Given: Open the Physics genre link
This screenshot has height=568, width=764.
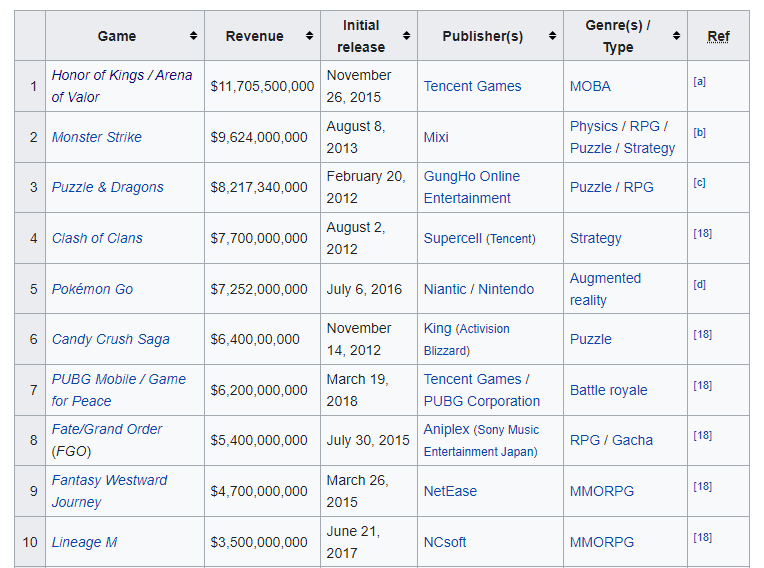Looking at the screenshot, I should [x=593, y=126].
